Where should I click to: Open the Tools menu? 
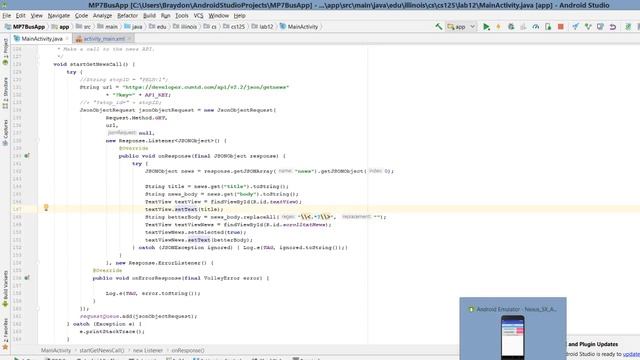click(x=182, y=16)
